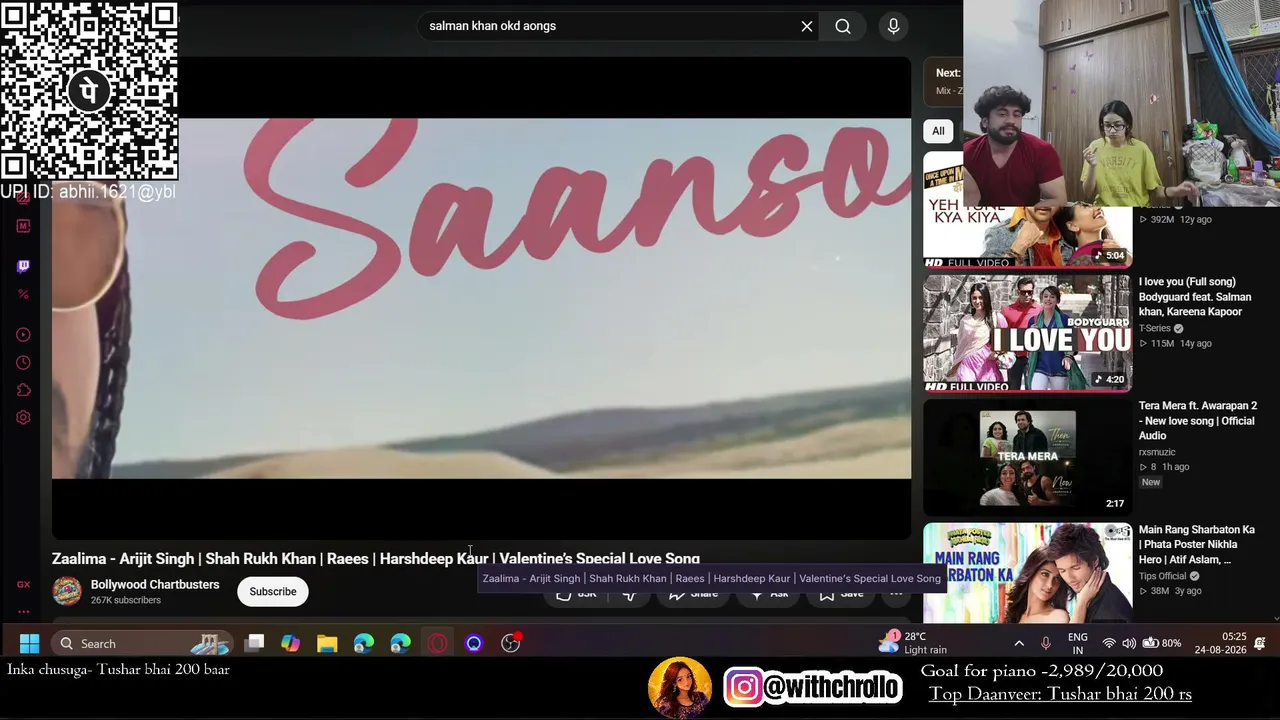Open OBS Studio from the taskbar

click(x=511, y=643)
